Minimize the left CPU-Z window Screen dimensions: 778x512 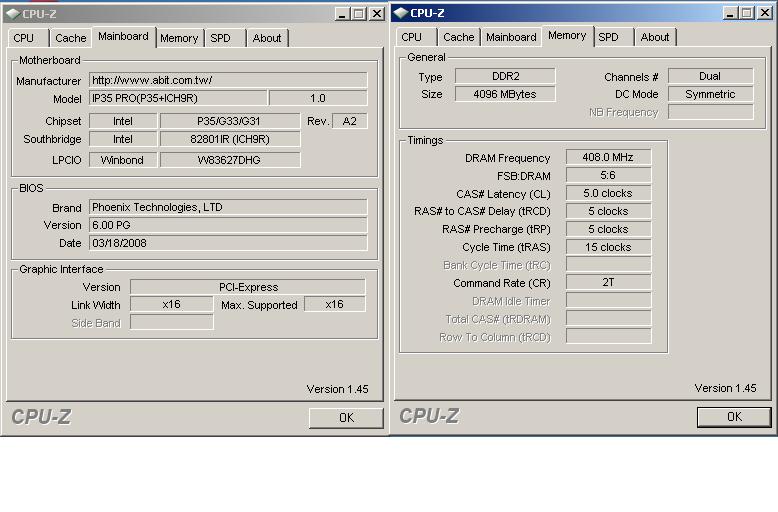[342, 14]
